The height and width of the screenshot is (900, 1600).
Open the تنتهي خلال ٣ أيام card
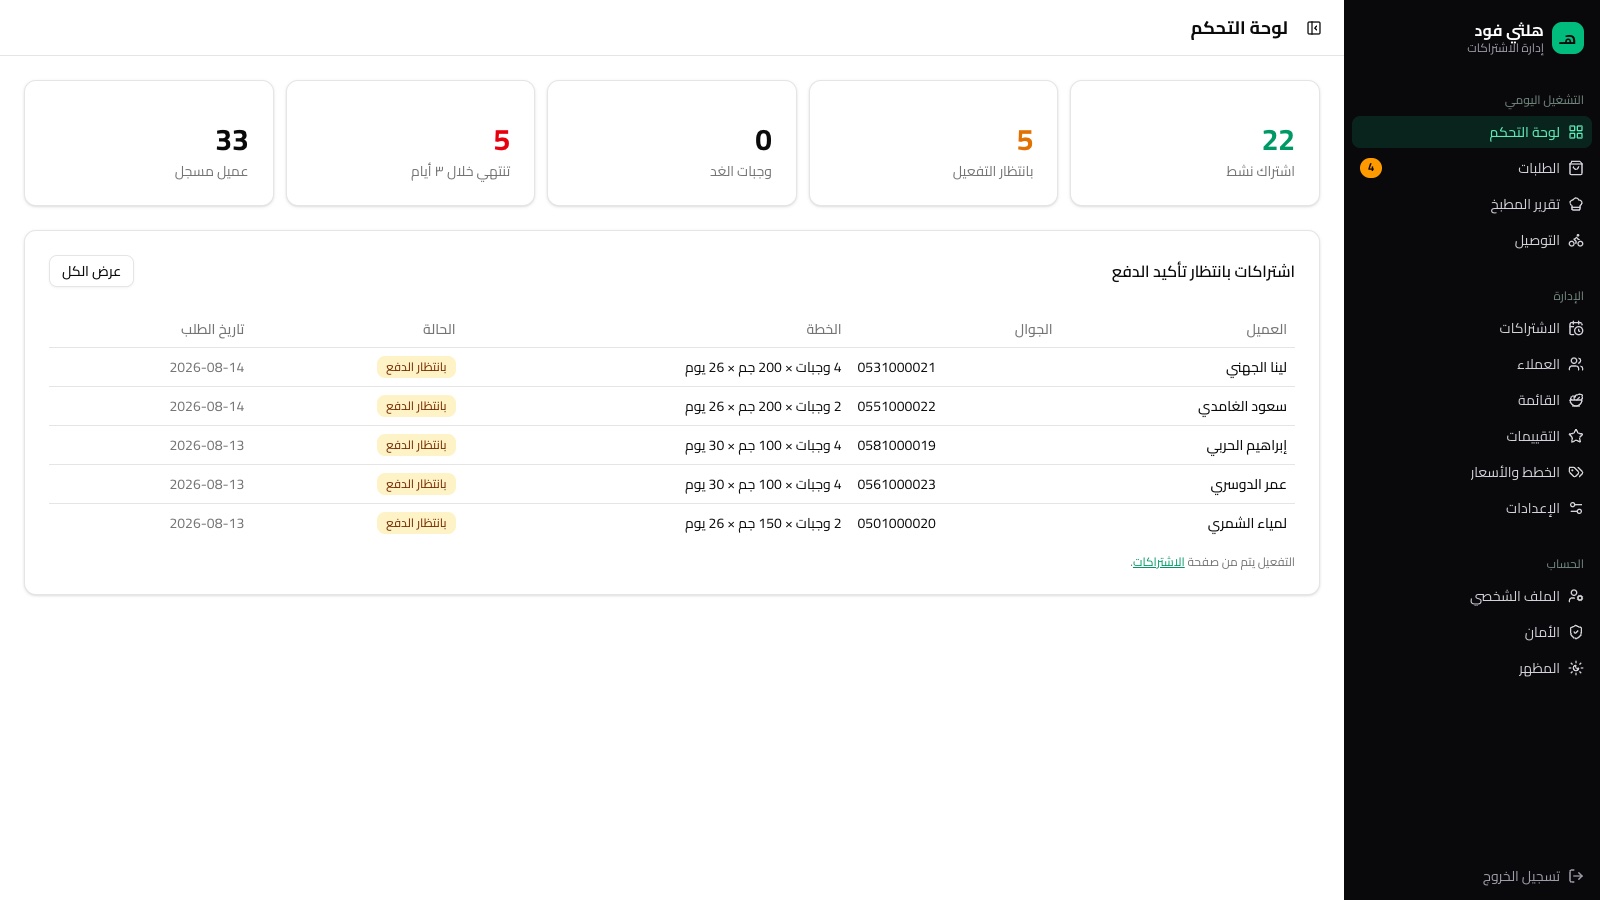410,143
